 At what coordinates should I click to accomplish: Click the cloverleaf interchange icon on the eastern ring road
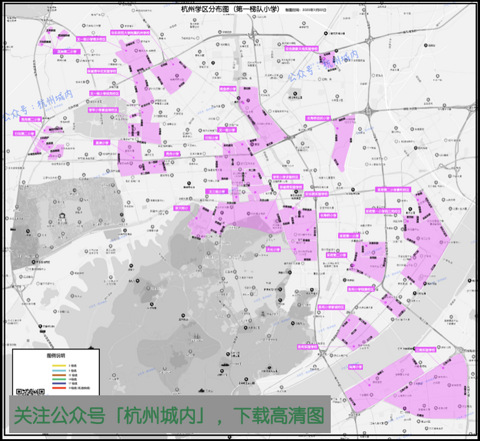point(368,111)
